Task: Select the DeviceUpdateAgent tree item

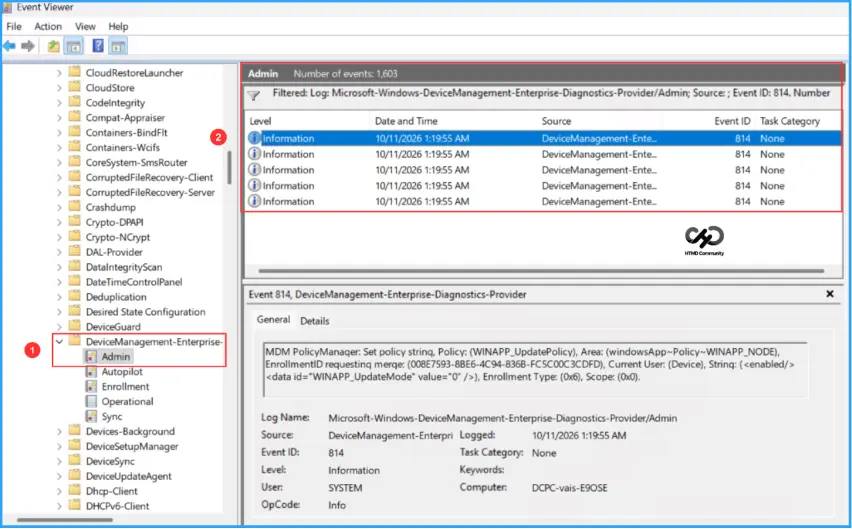Action: pyautogui.click(x=128, y=476)
